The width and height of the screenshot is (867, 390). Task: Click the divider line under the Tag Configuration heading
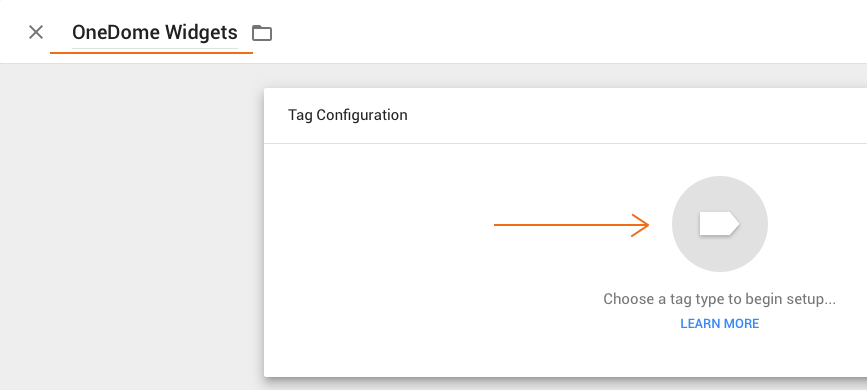[565, 143]
